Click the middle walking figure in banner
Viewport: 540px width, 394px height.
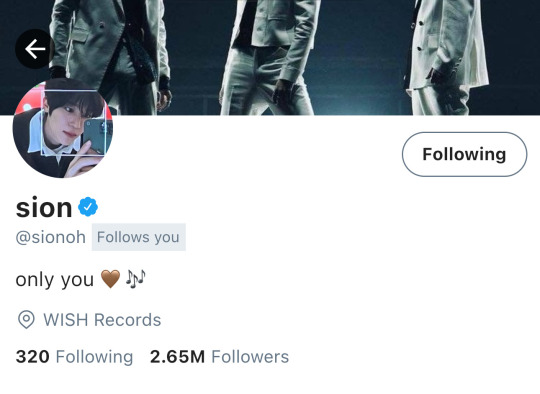pyautogui.click(x=270, y=58)
